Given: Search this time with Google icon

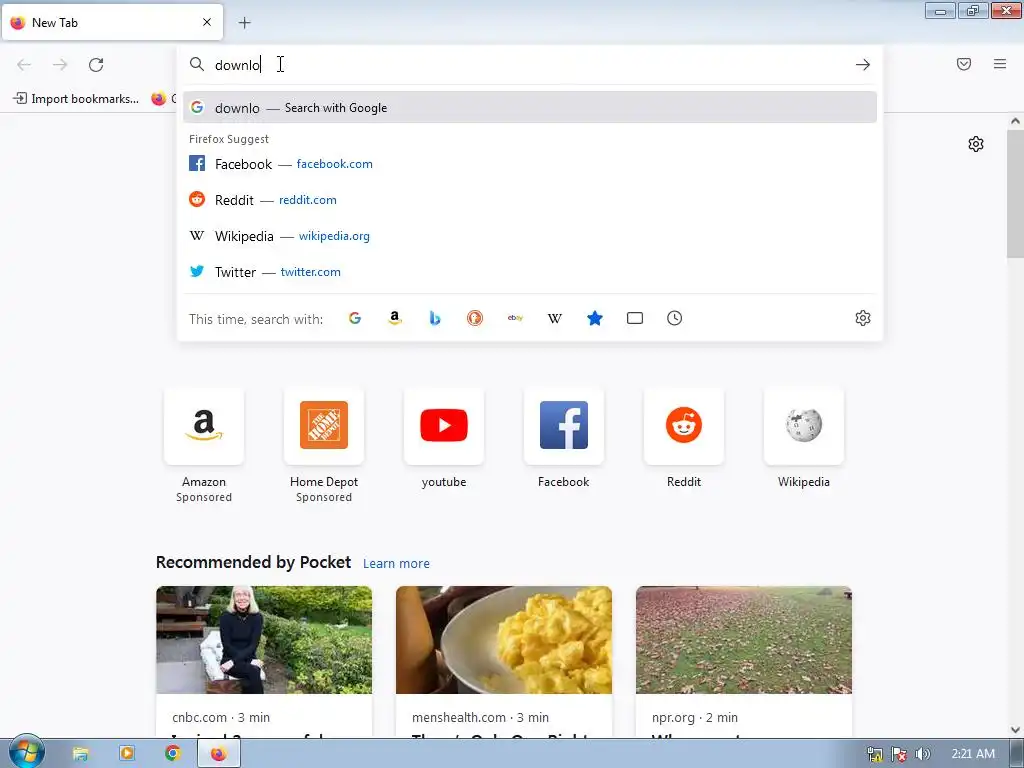Looking at the screenshot, I should pos(355,318).
